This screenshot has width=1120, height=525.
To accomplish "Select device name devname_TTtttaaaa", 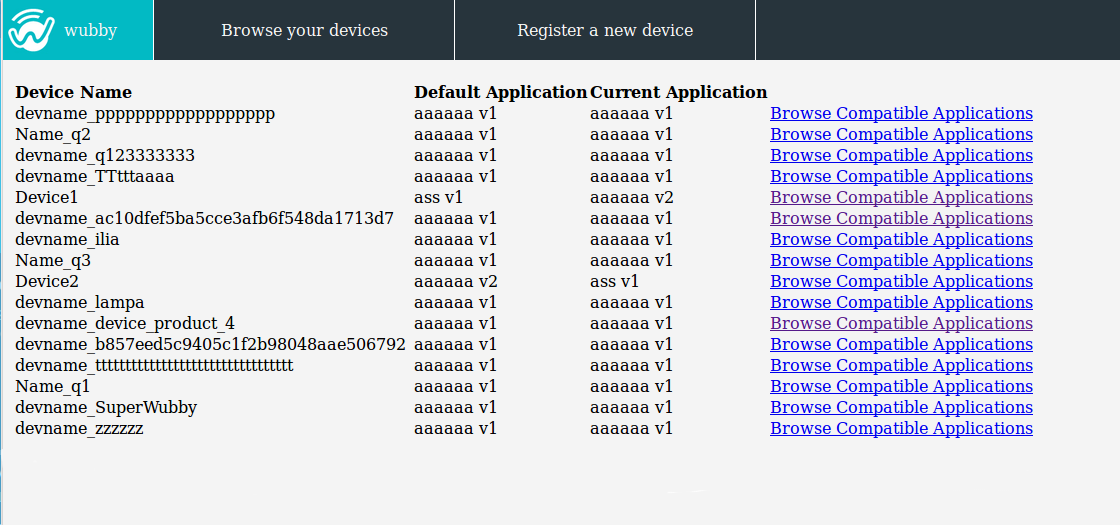I will point(95,176).
